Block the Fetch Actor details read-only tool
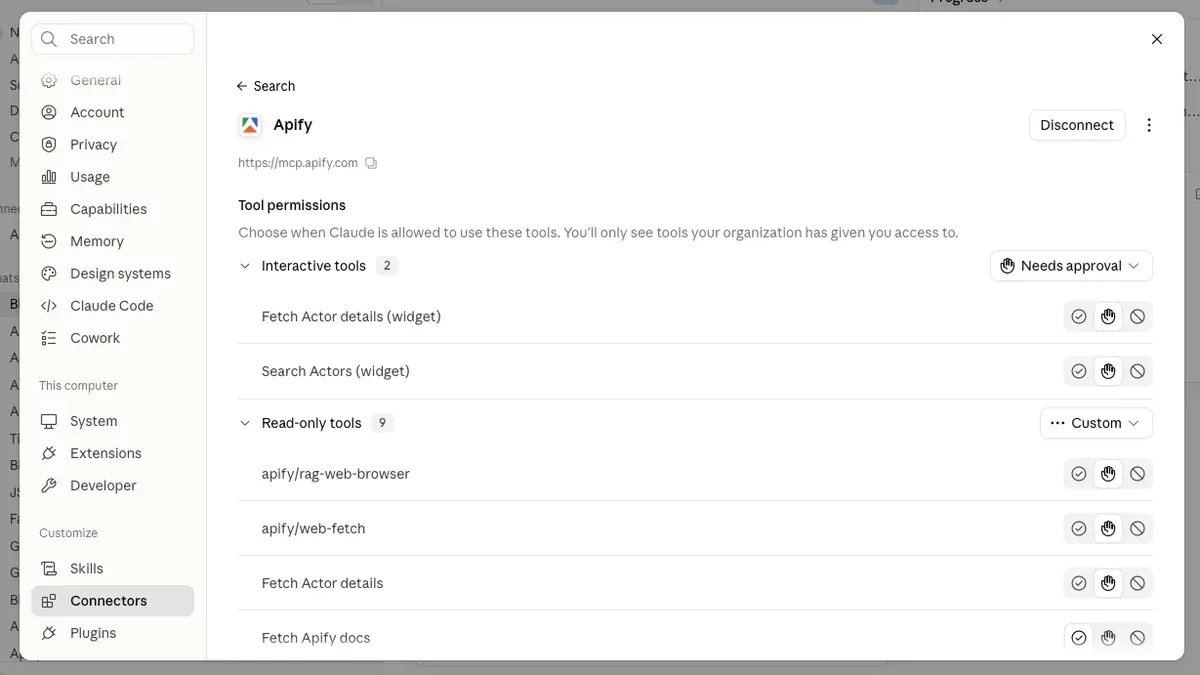1200x675 pixels. click(x=1137, y=583)
